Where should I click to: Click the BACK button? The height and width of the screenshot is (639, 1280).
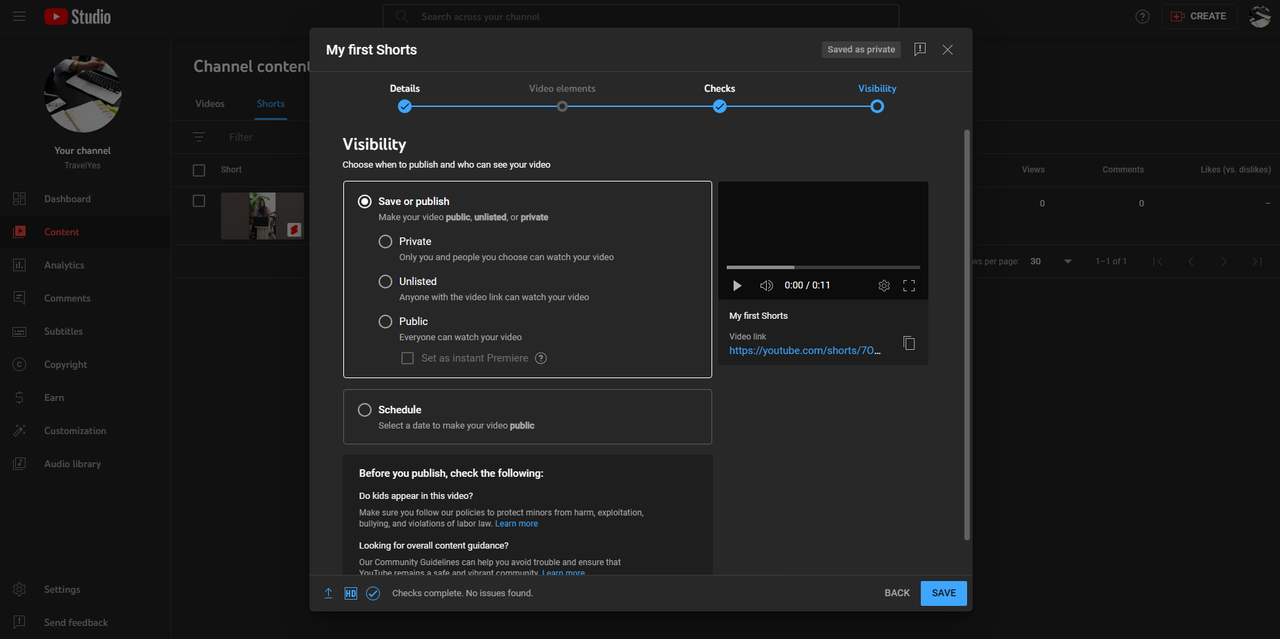(x=897, y=593)
